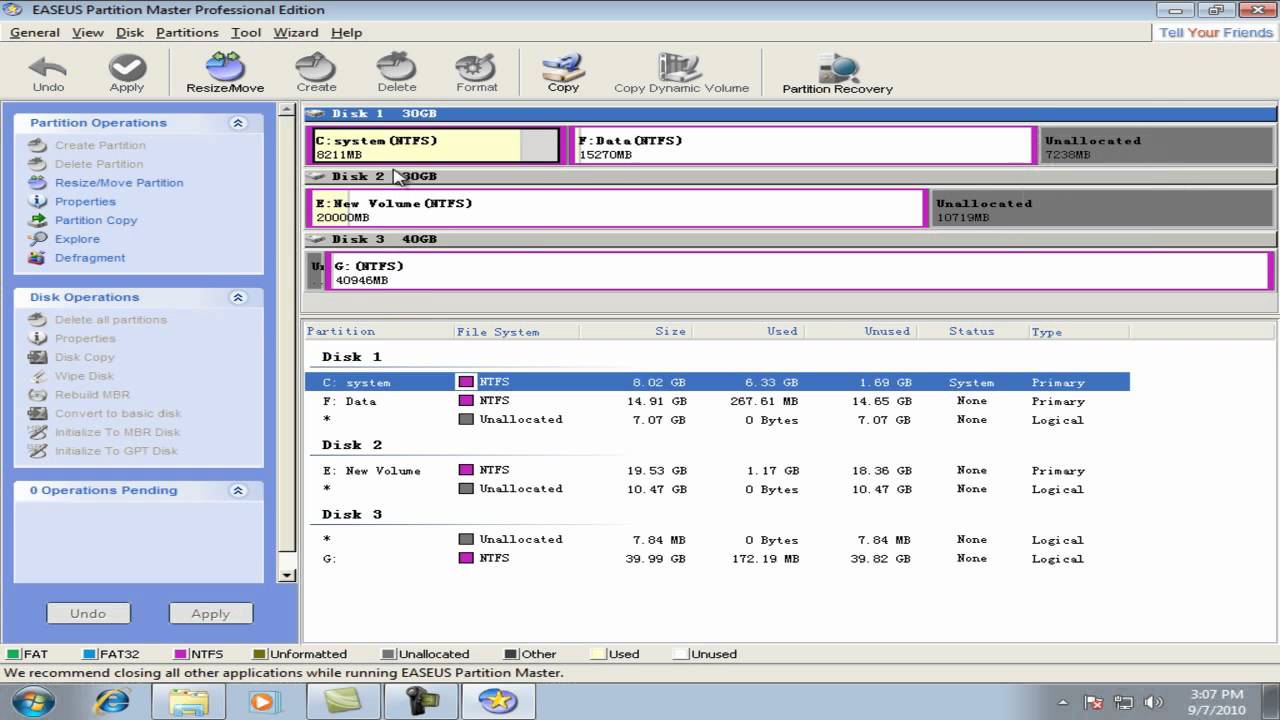Click Initialize To GPT Disk
The image size is (1280, 720).
[116, 451]
